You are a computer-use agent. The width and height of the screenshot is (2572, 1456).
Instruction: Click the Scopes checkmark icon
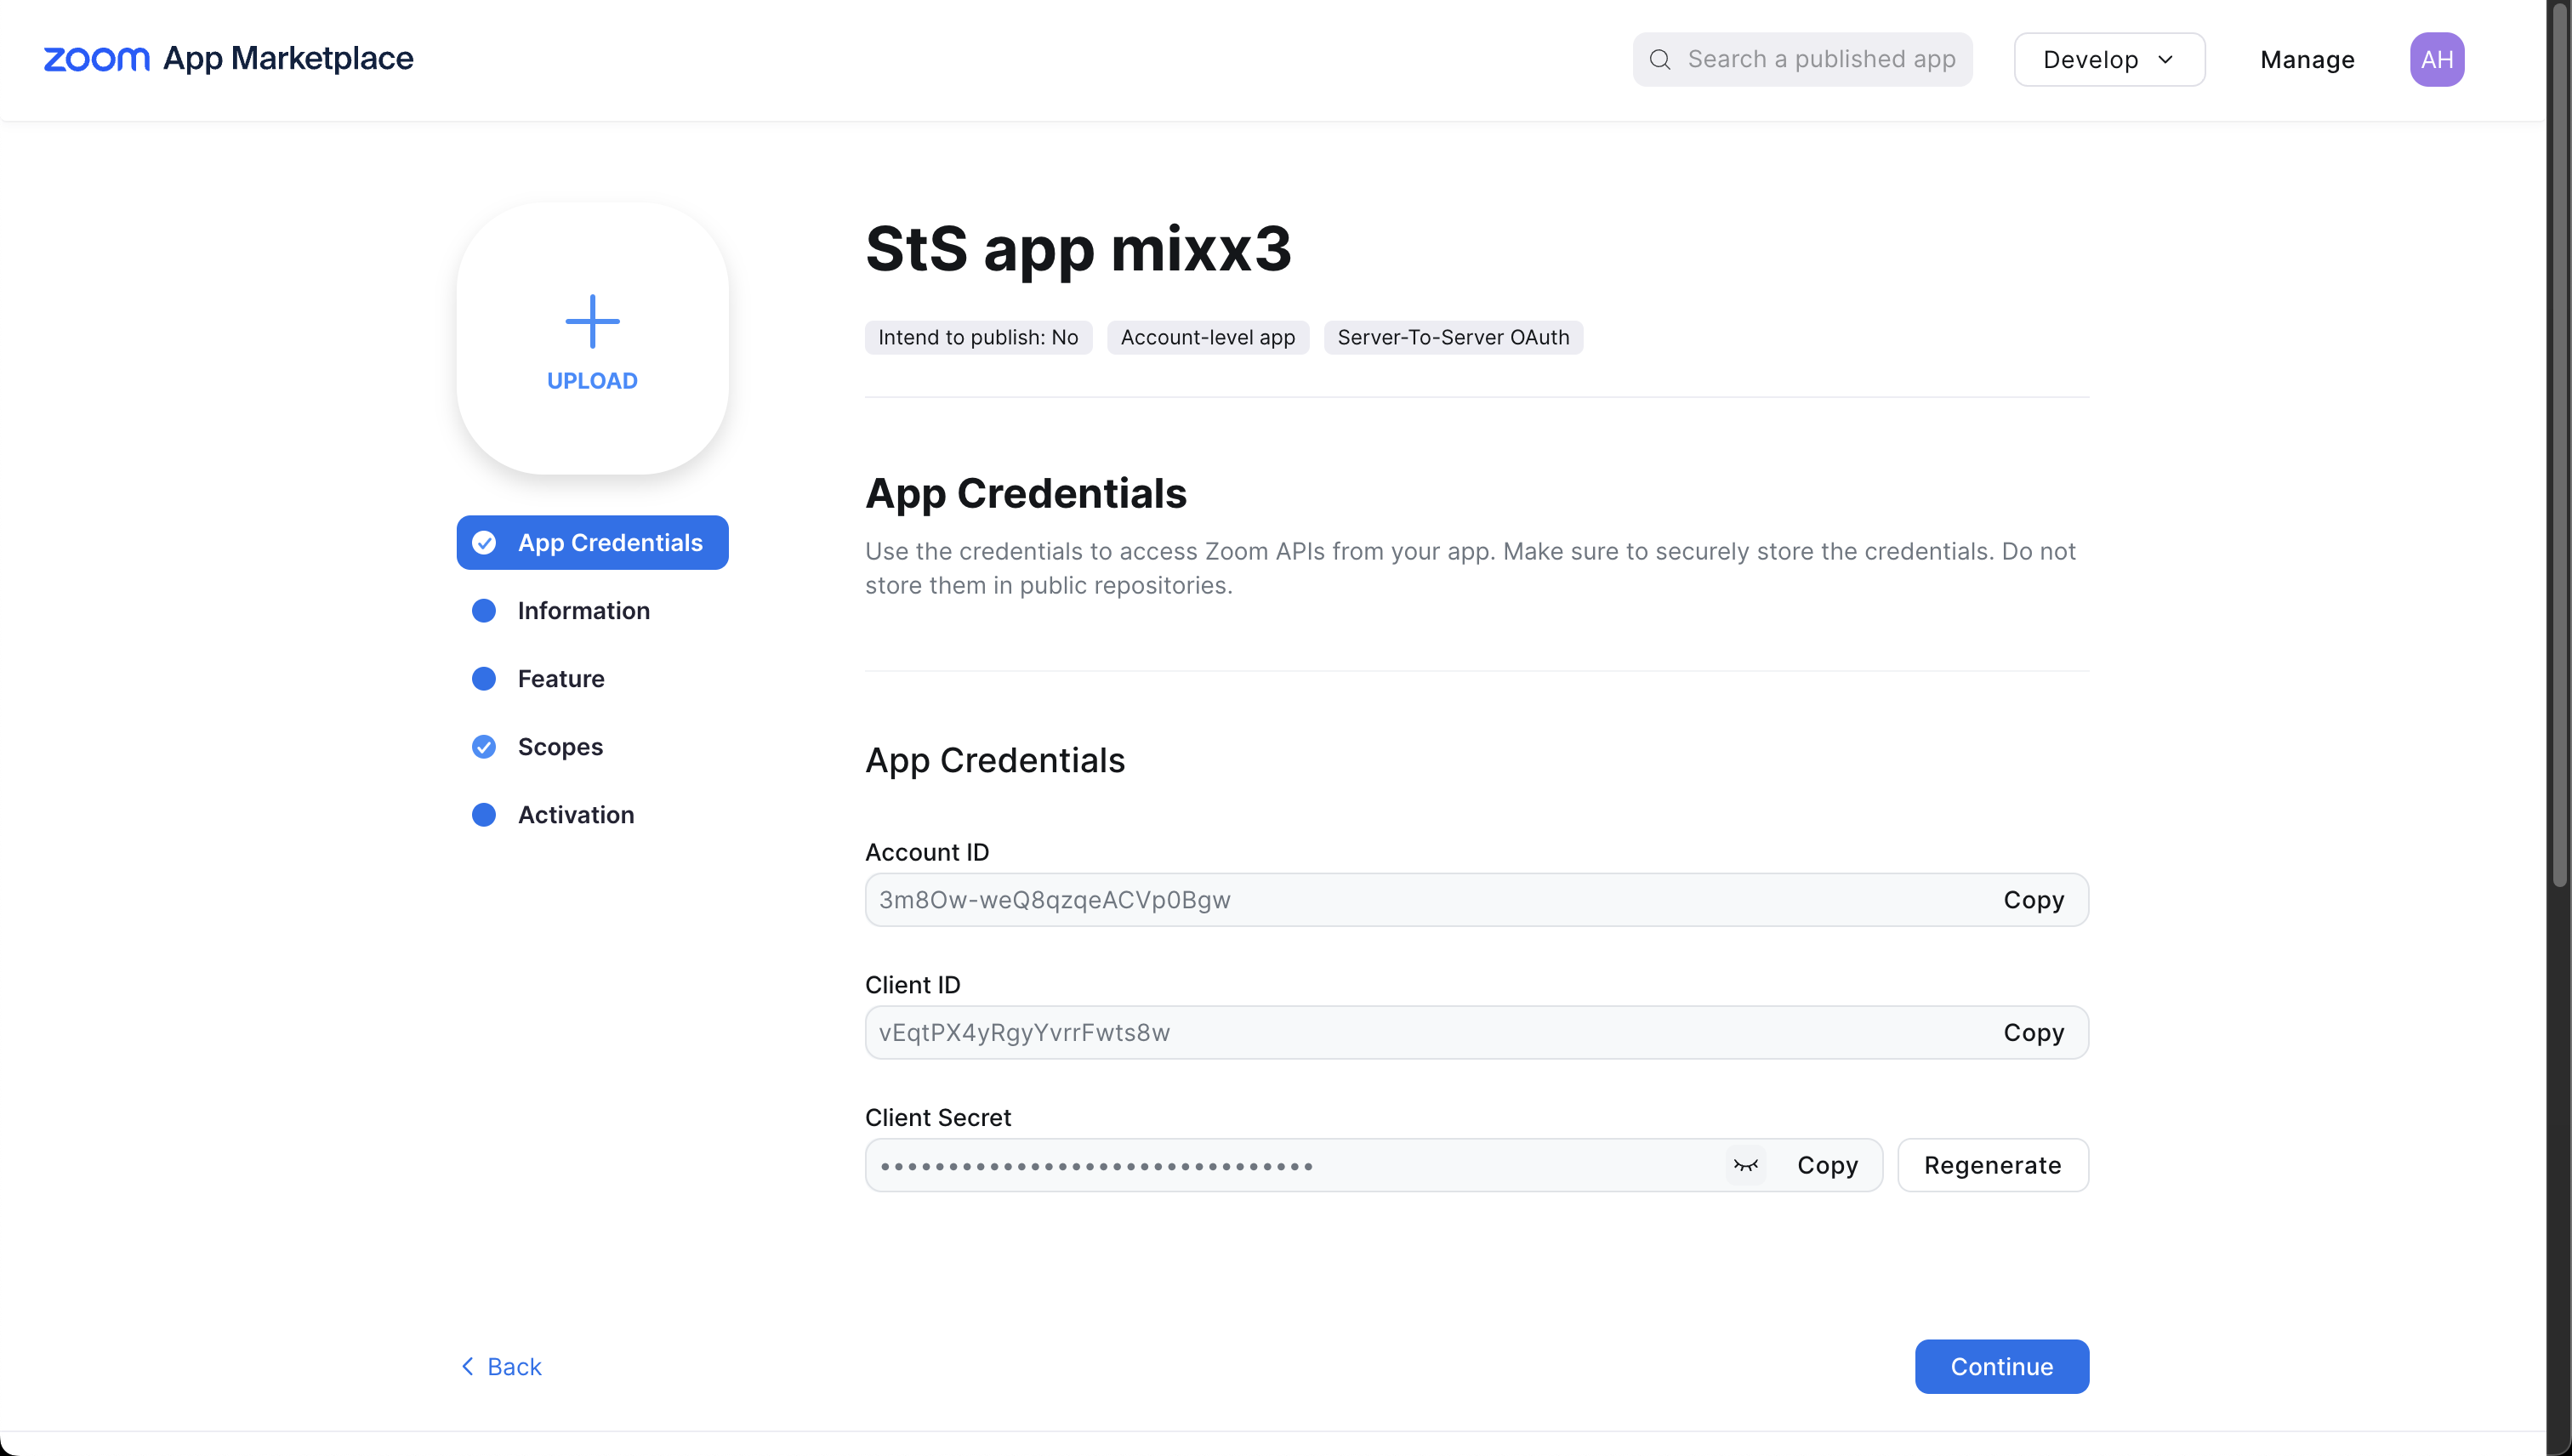pos(484,747)
